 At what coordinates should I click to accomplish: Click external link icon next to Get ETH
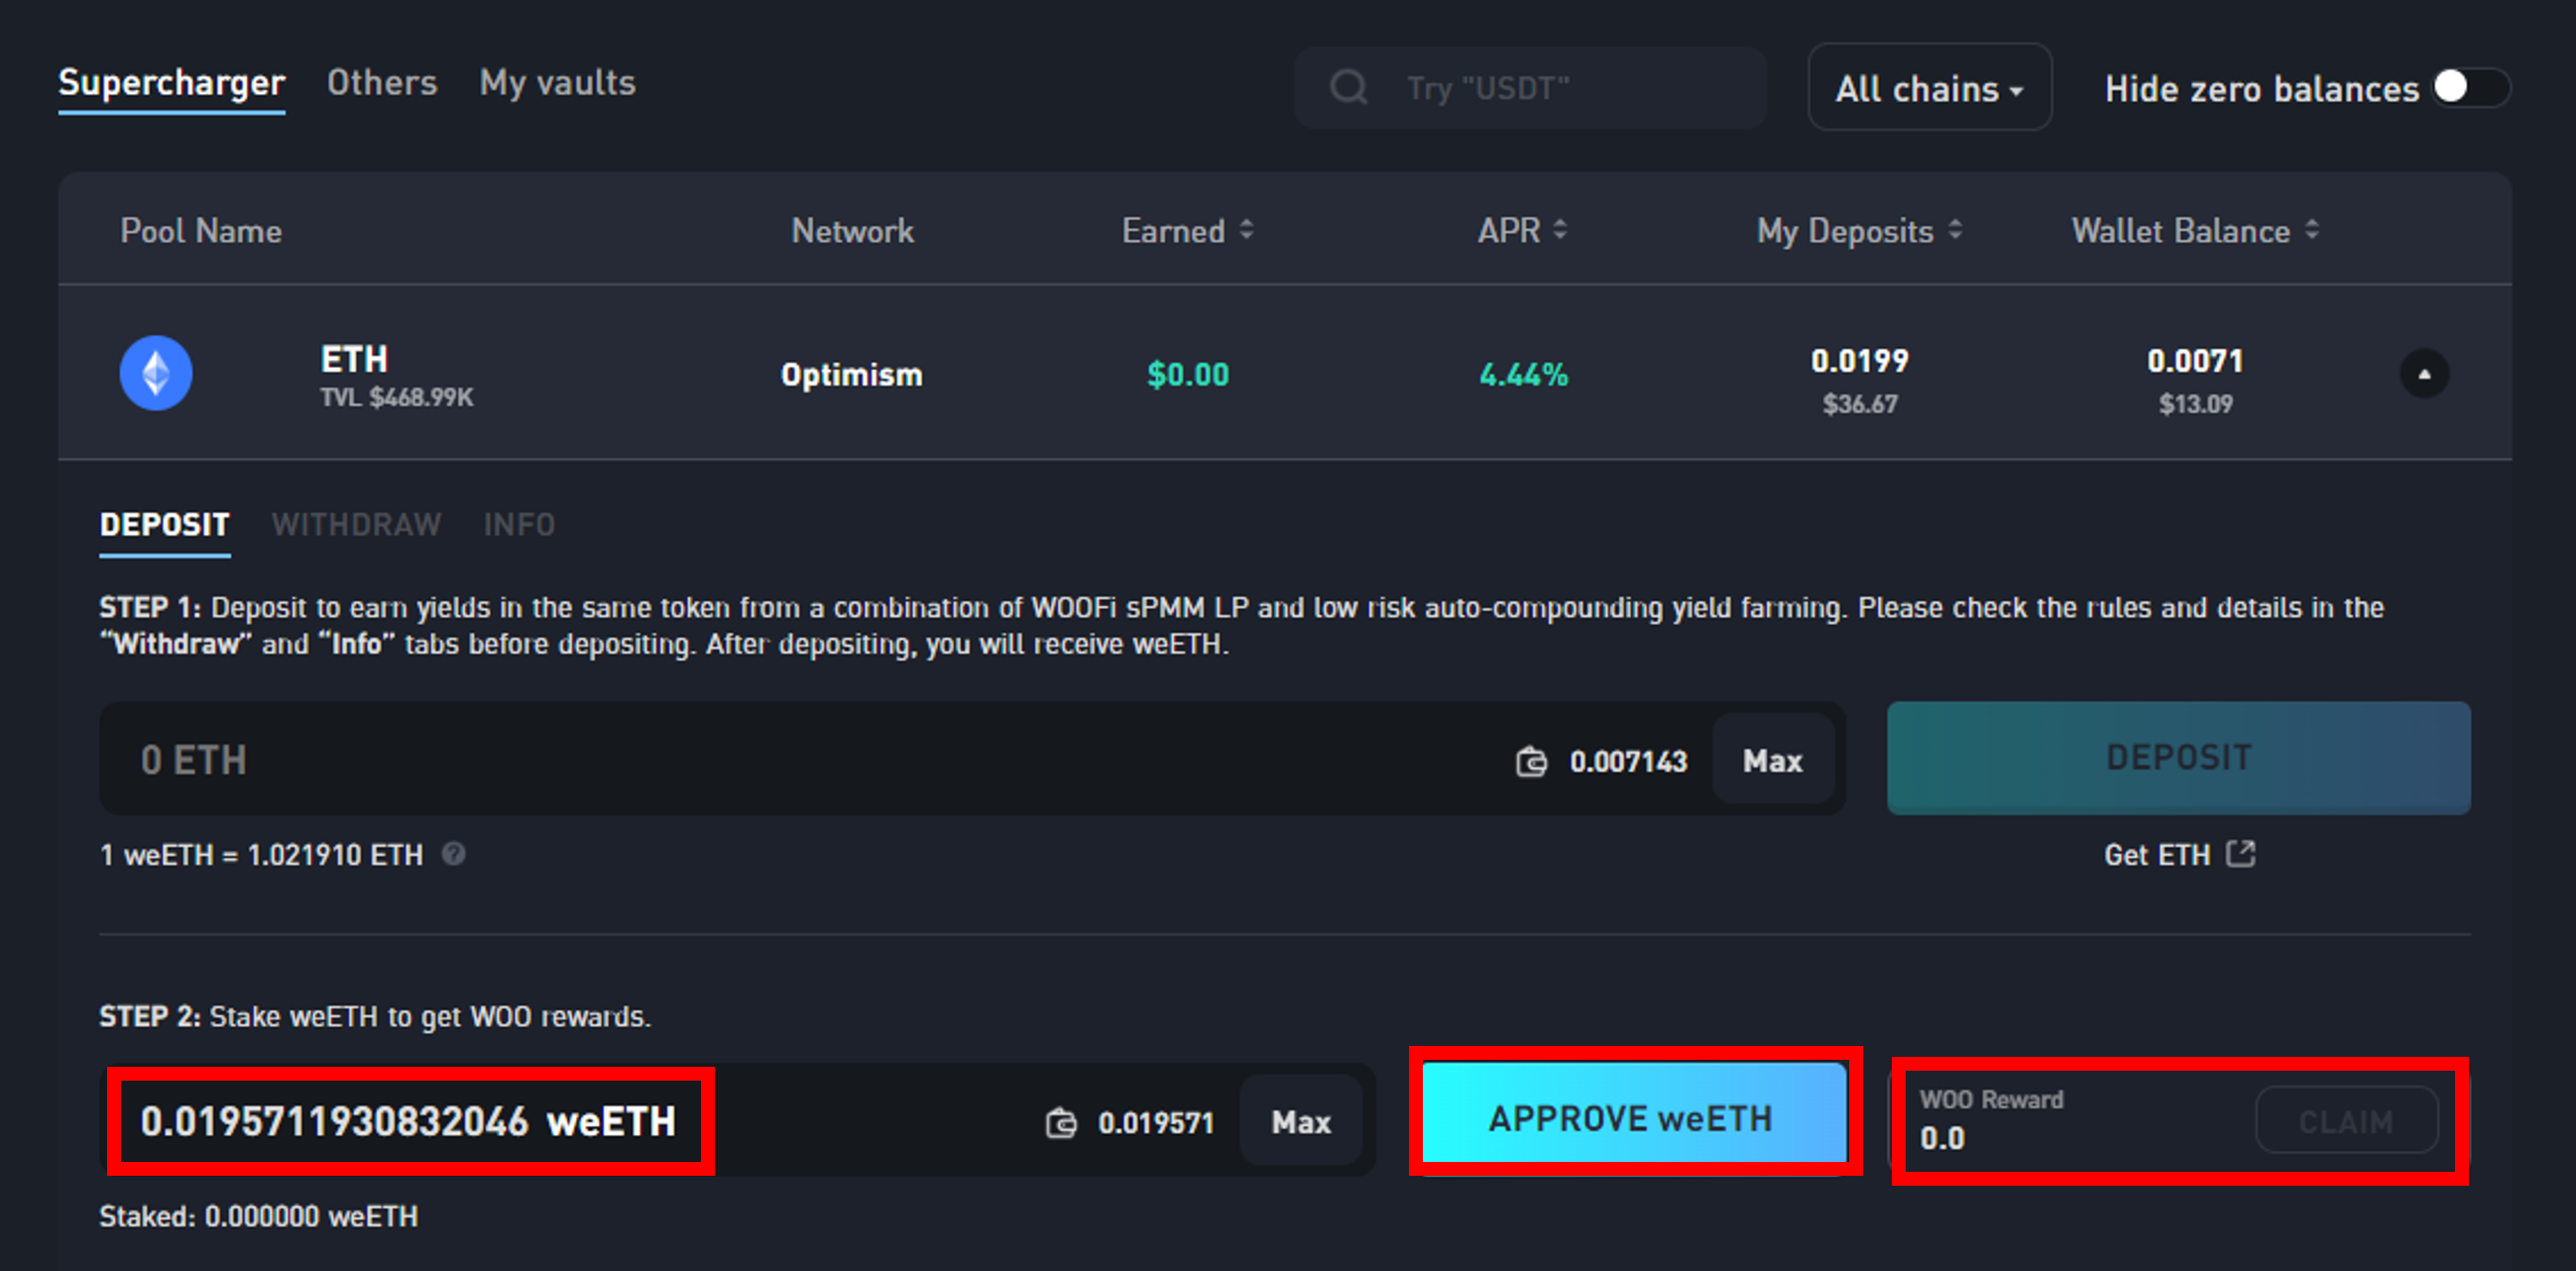tap(2241, 854)
